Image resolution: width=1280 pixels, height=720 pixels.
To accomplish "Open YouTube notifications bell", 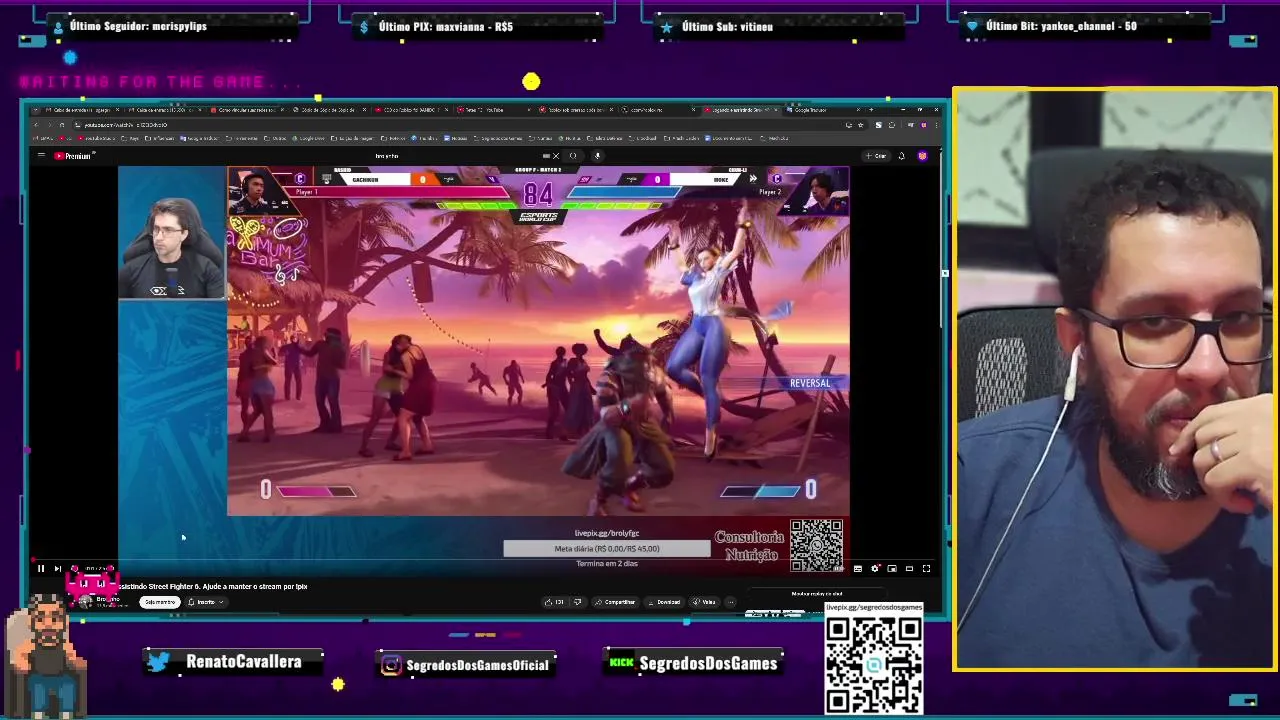I will click(x=901, y=156).
